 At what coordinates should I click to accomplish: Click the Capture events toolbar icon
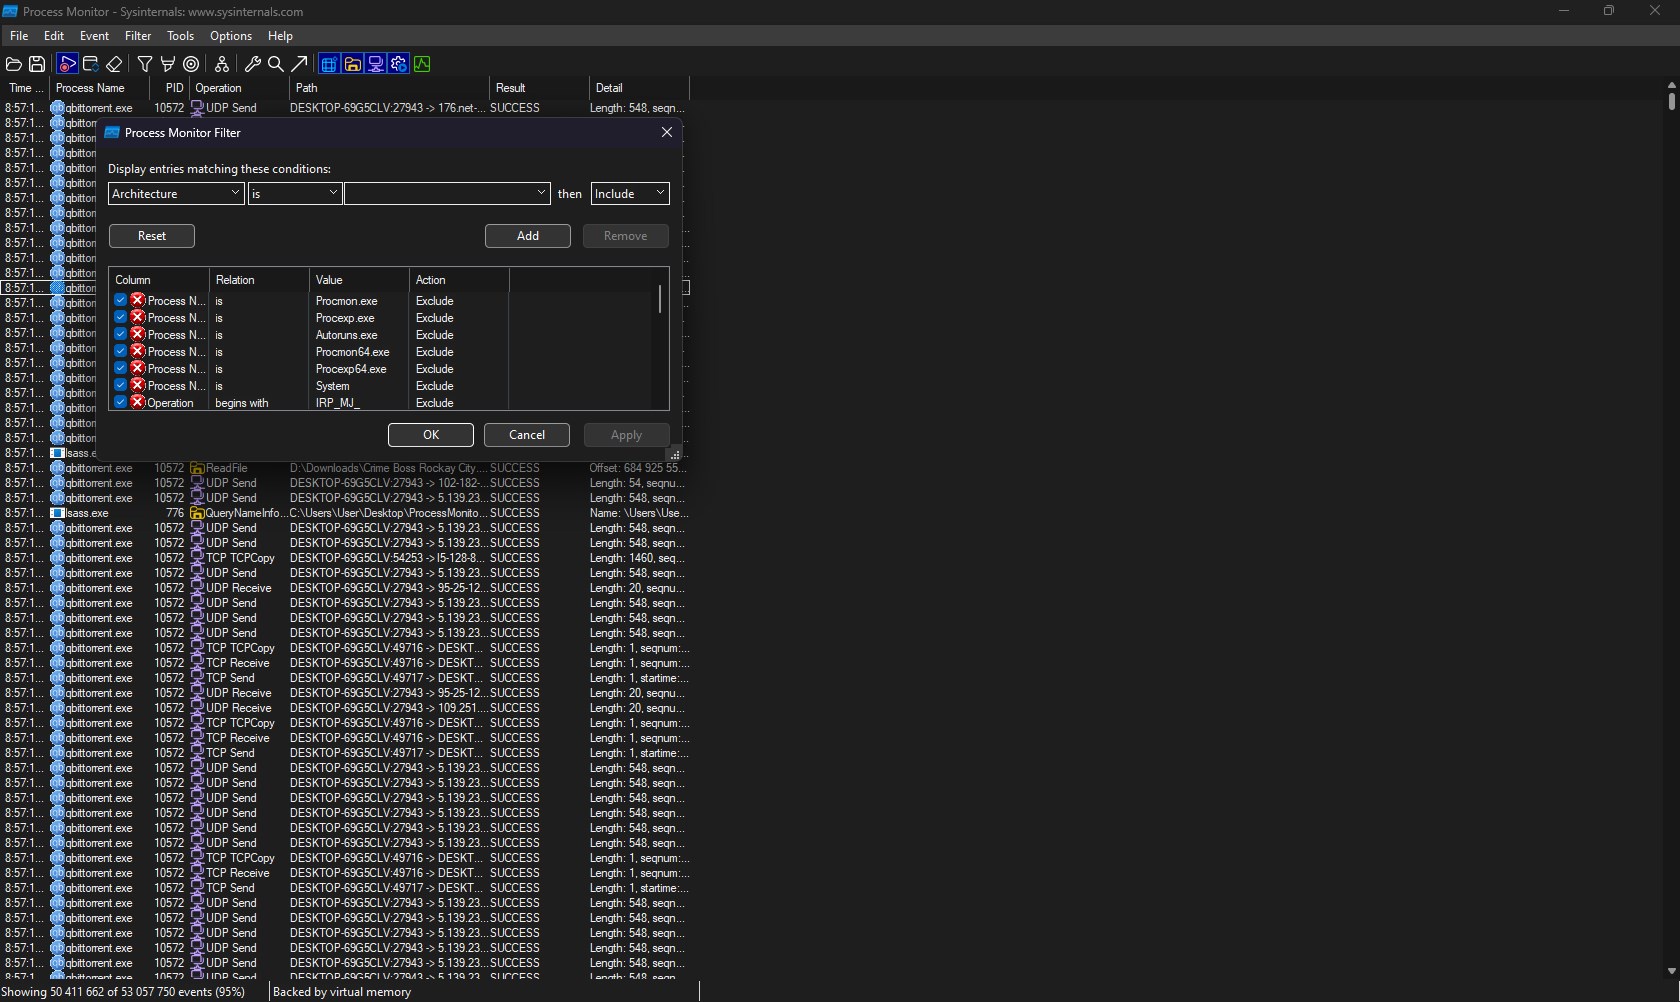(67, 64)
